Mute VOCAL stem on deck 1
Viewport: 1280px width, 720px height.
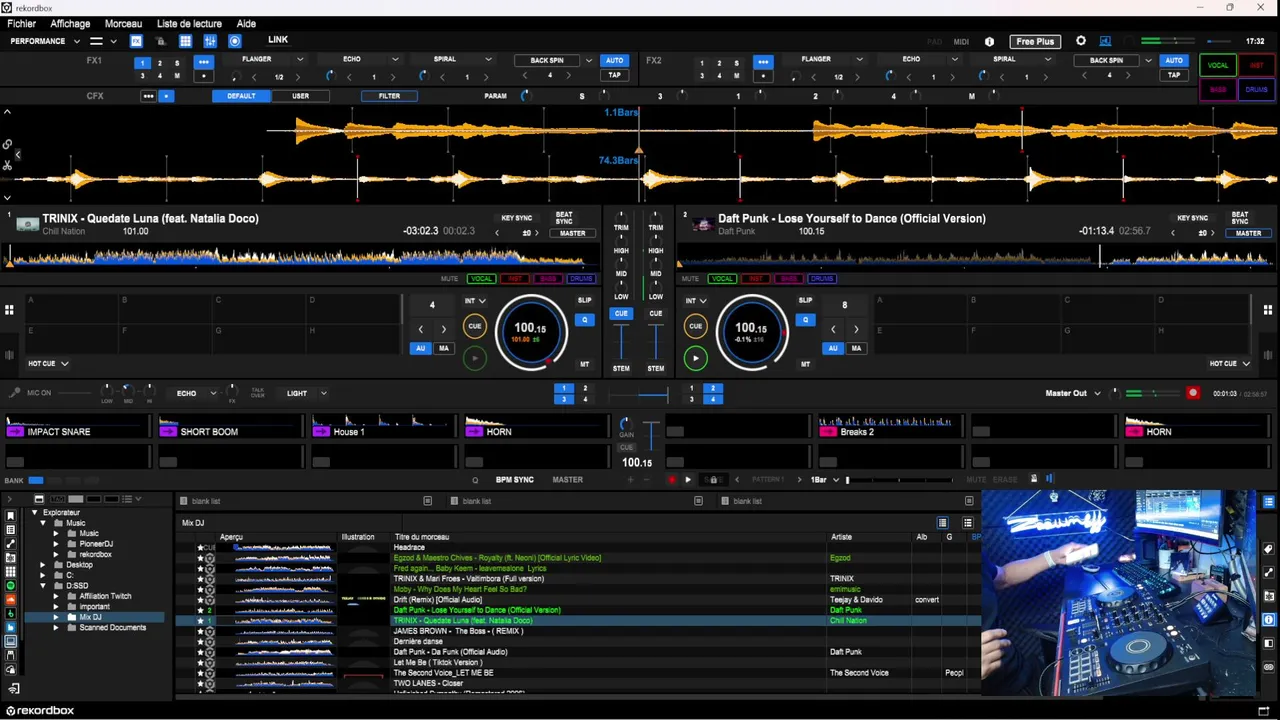482,279
